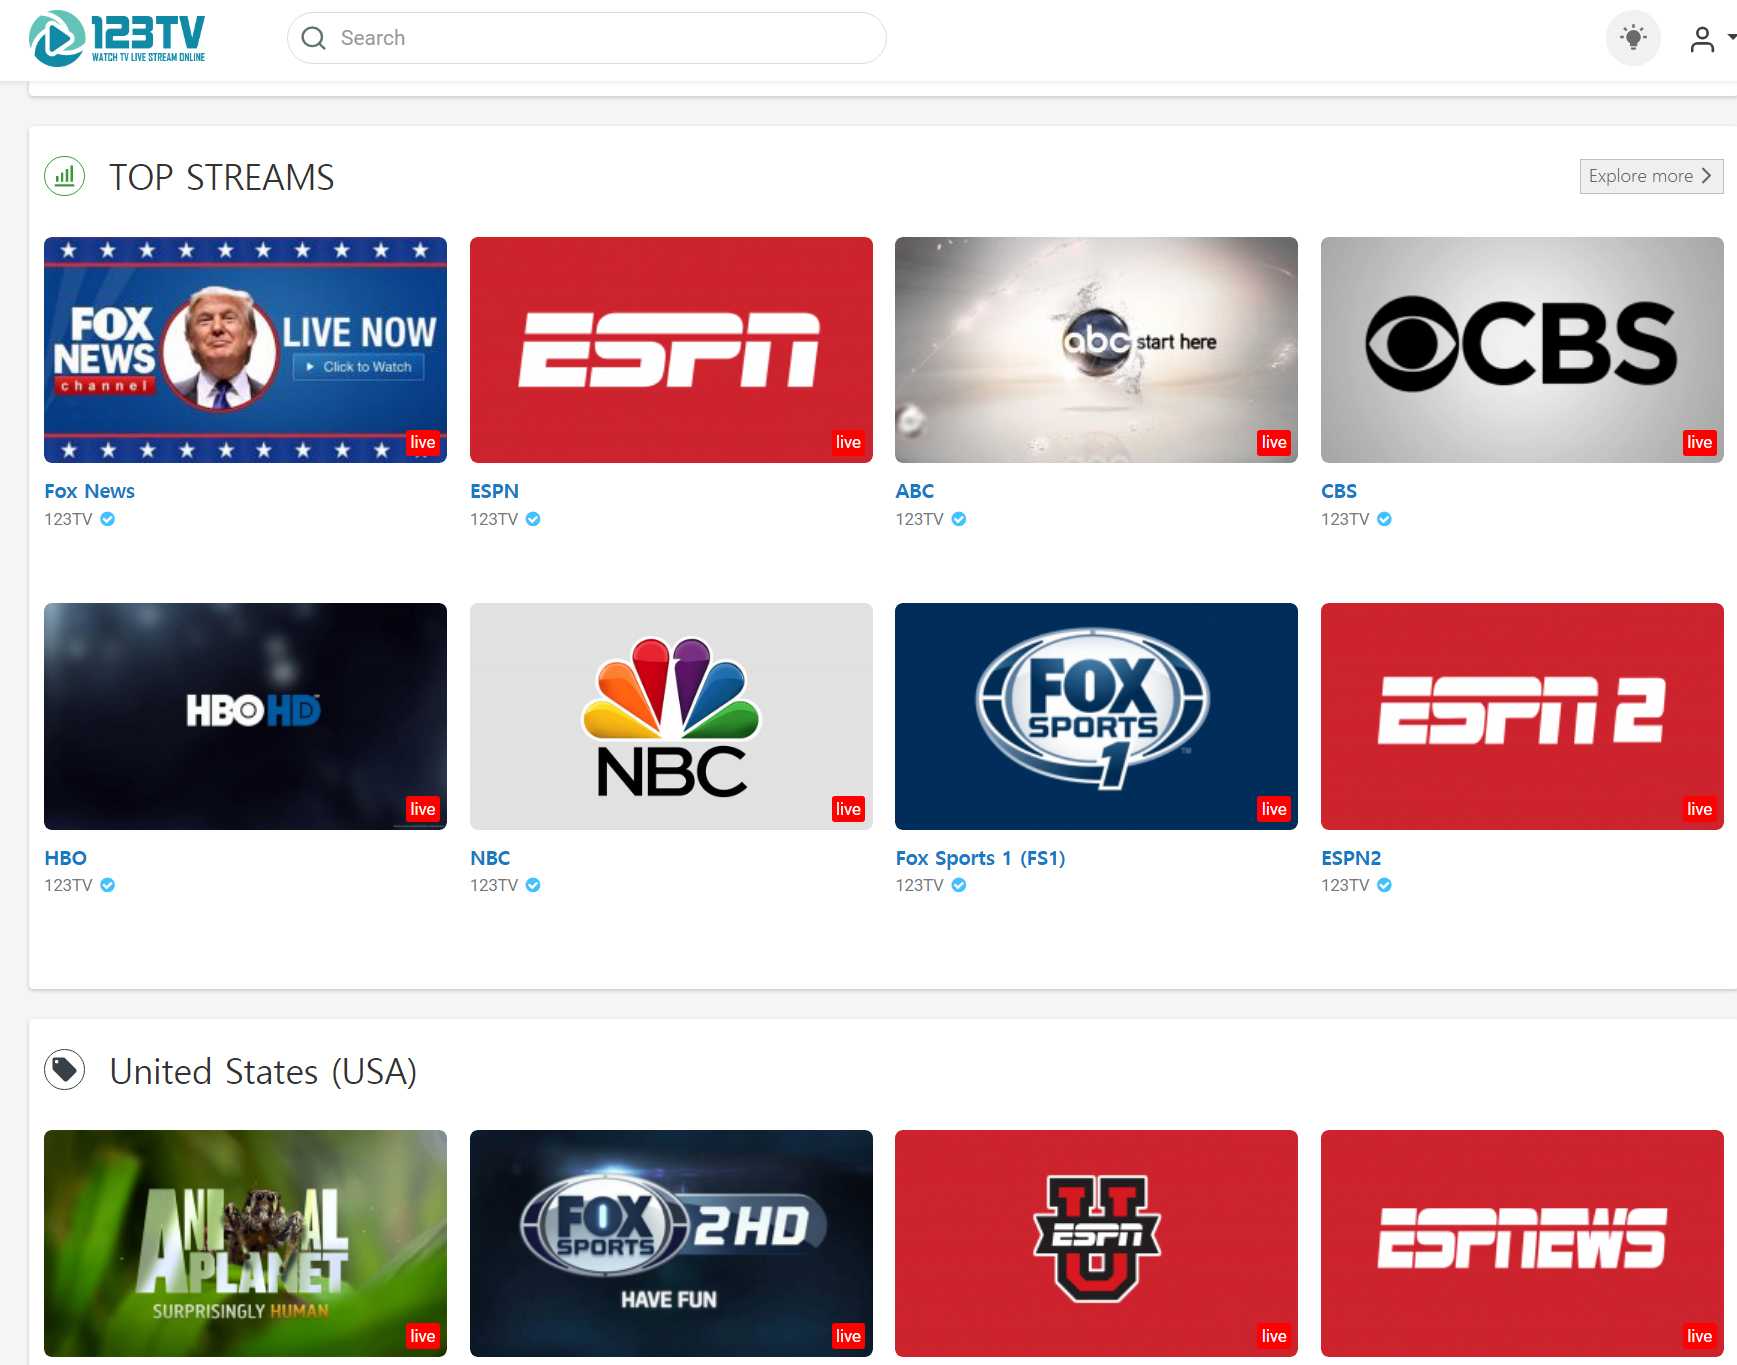The image size is (1737, 1365).
Task: Expand the account dropdown arrow
Action: click(x=1731, y=38)
